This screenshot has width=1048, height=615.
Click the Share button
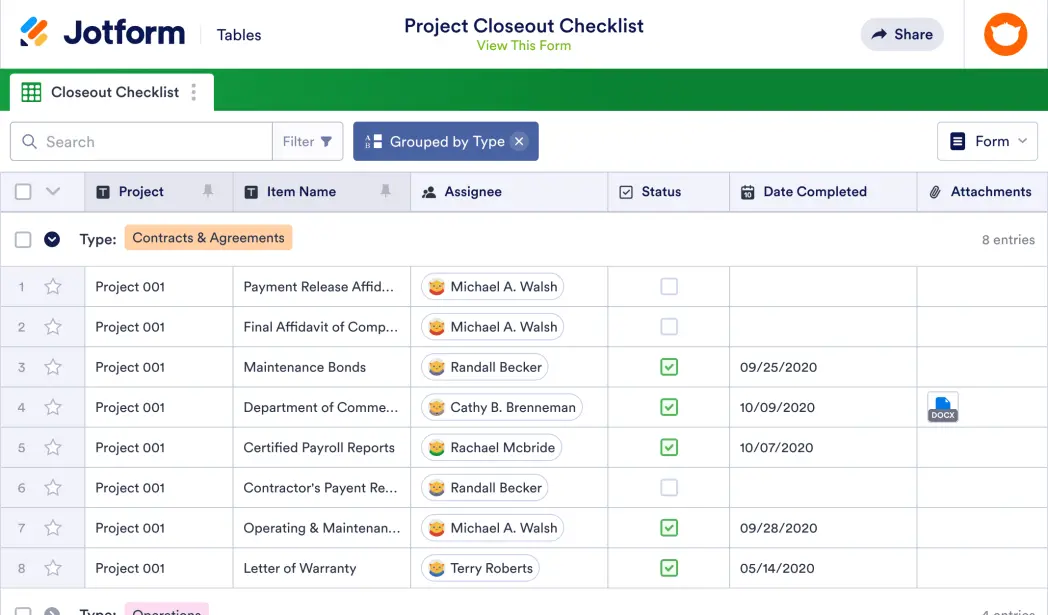click(901, 34)
